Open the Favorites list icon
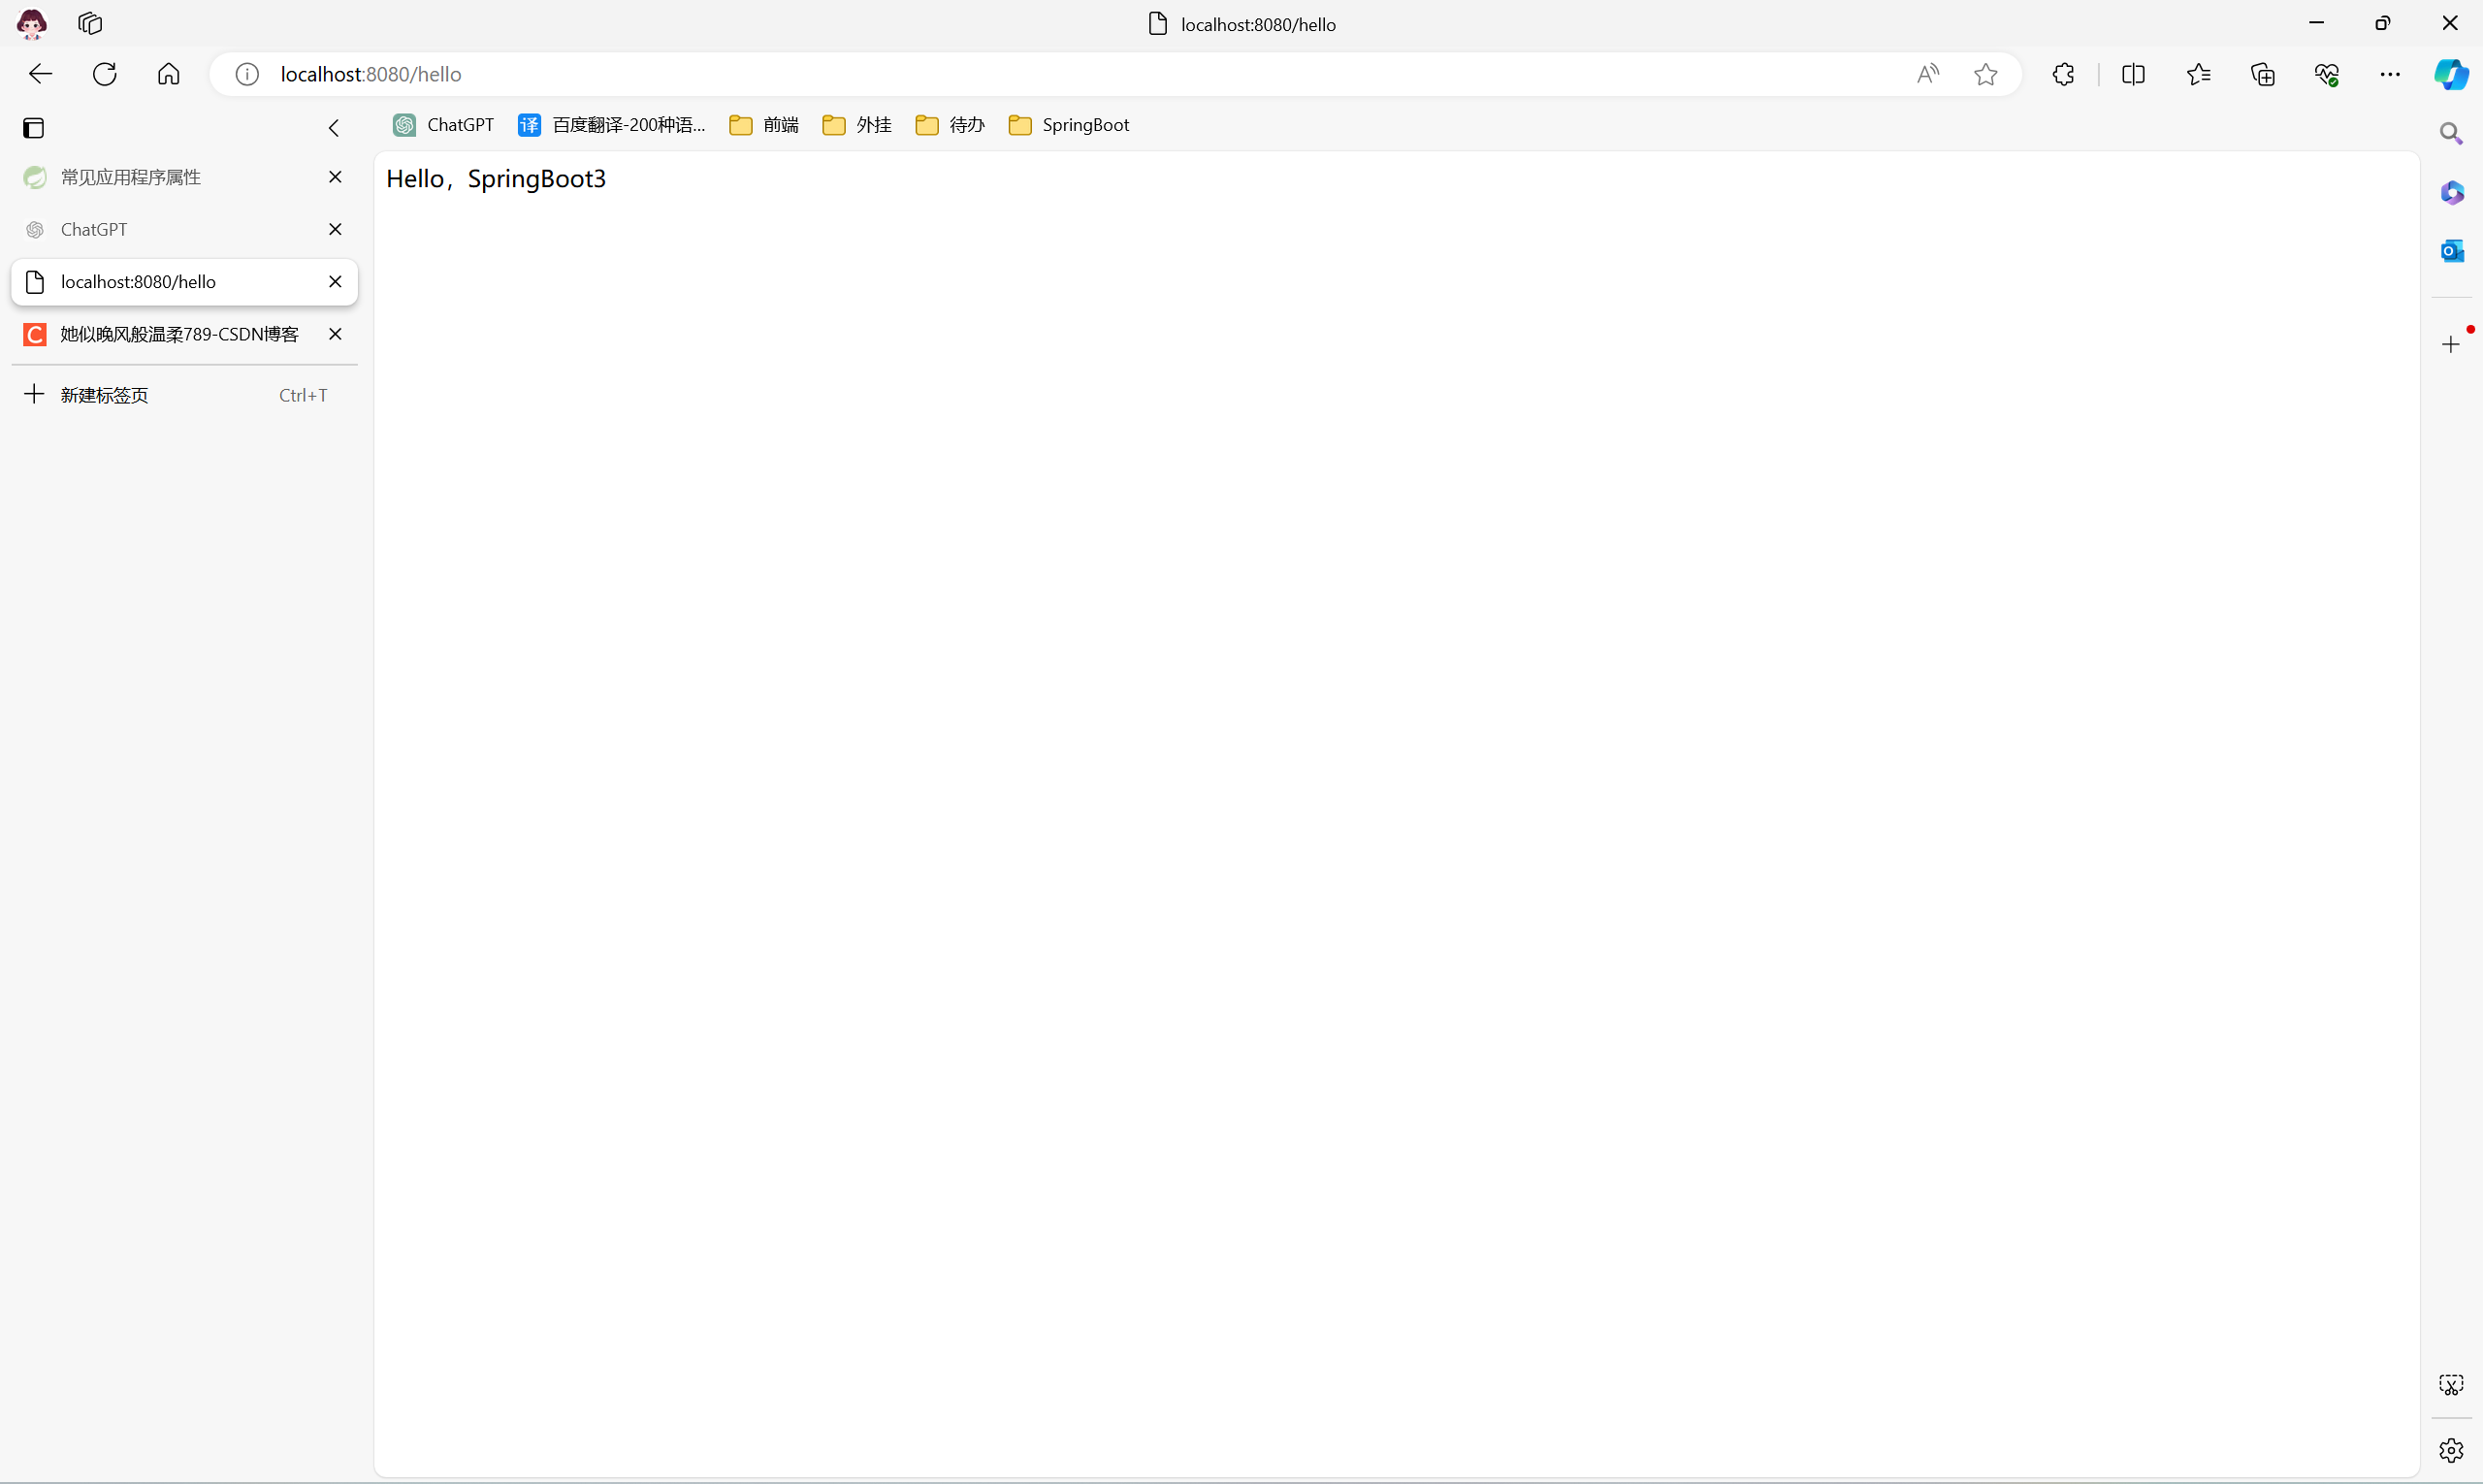2483x1484 pixels. (x=2198, y=74)
